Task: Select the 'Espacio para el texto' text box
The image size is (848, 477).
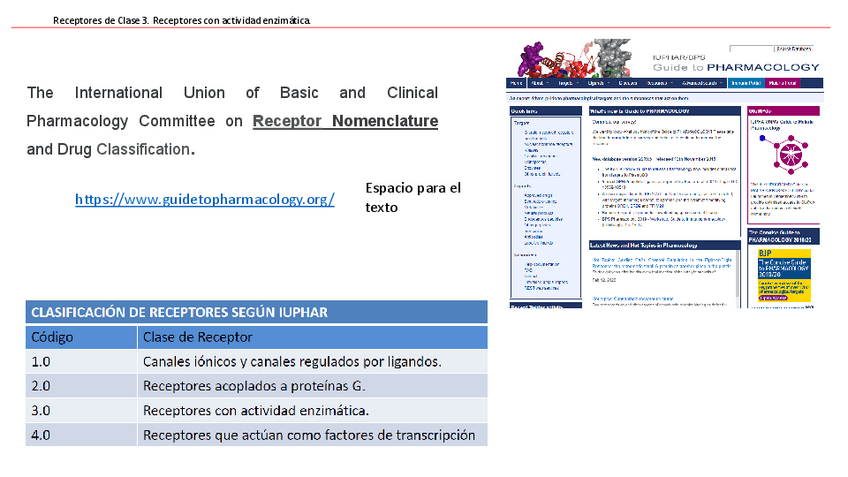Action: (x=413, y=198)
